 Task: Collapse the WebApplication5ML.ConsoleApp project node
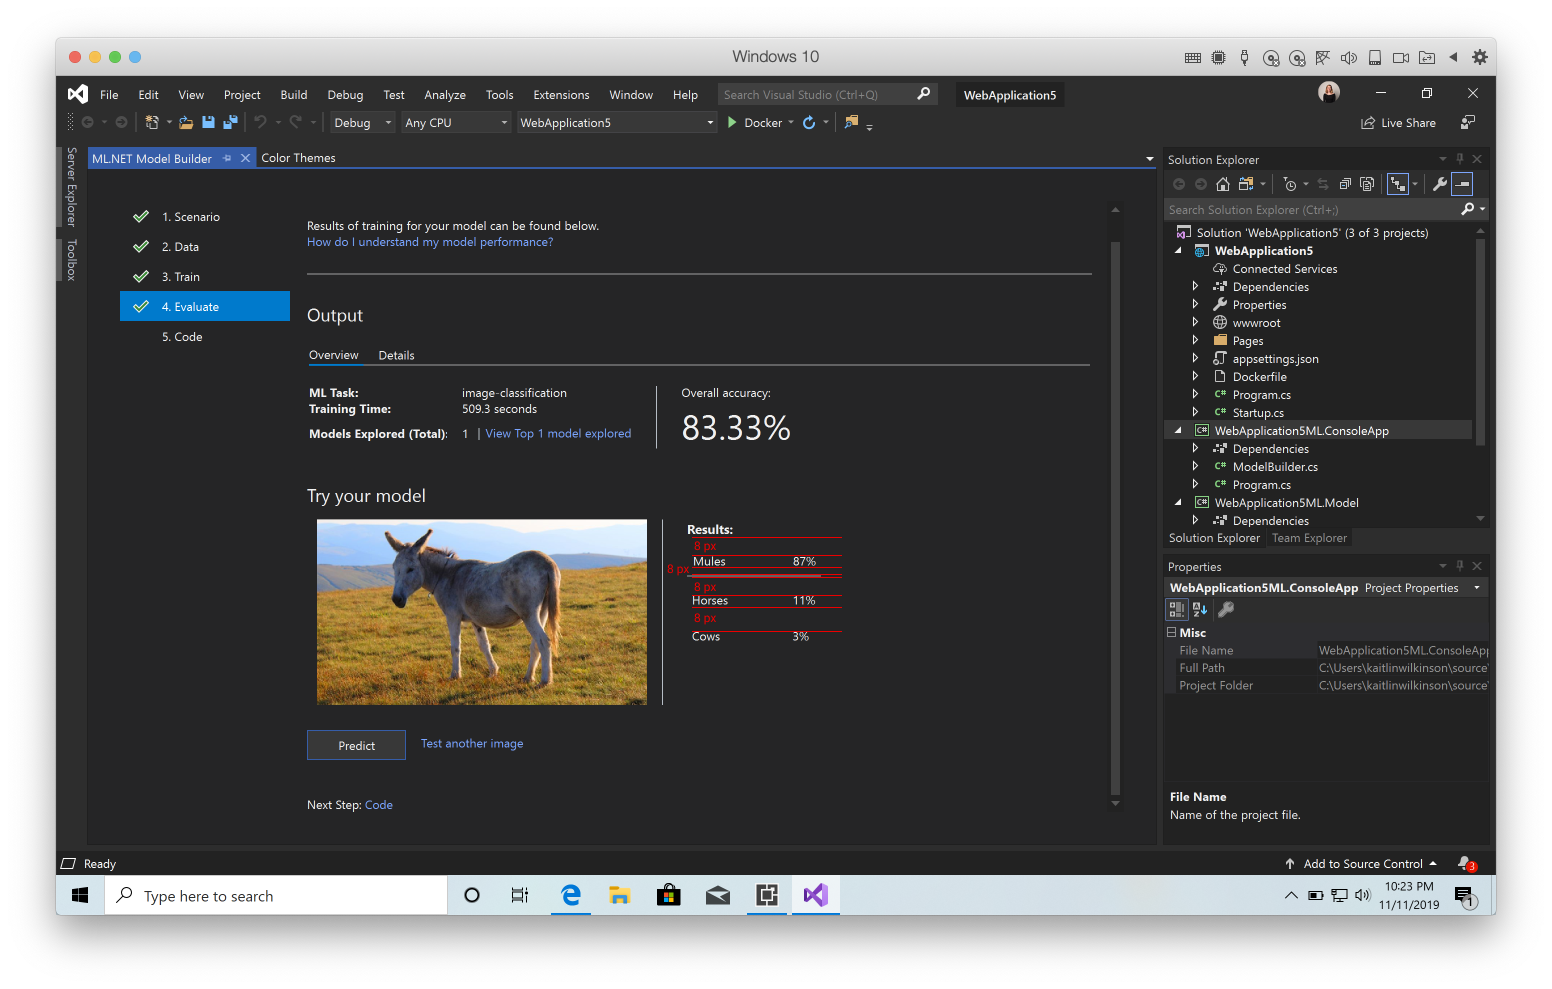click(1178, 430)
